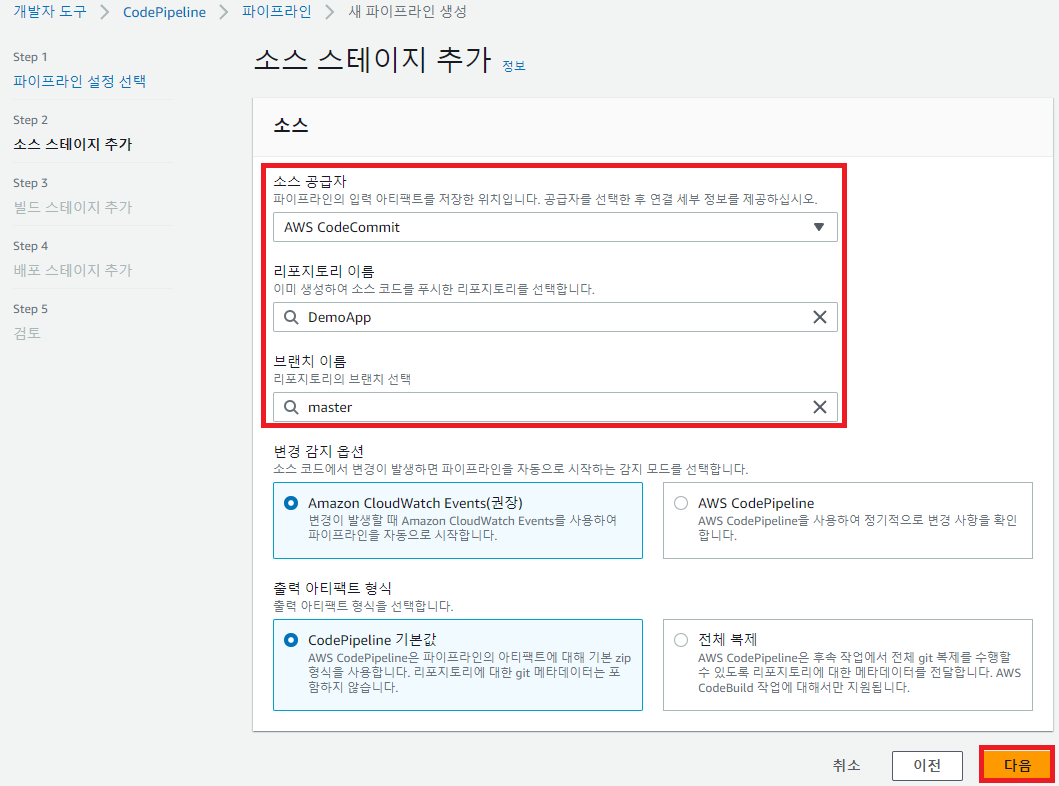Image resolution: width=1059 pixels, height=786 pixels.
Task: Select Step 3 빌드 스테이지 추가
Action: [x=73, y=207]
